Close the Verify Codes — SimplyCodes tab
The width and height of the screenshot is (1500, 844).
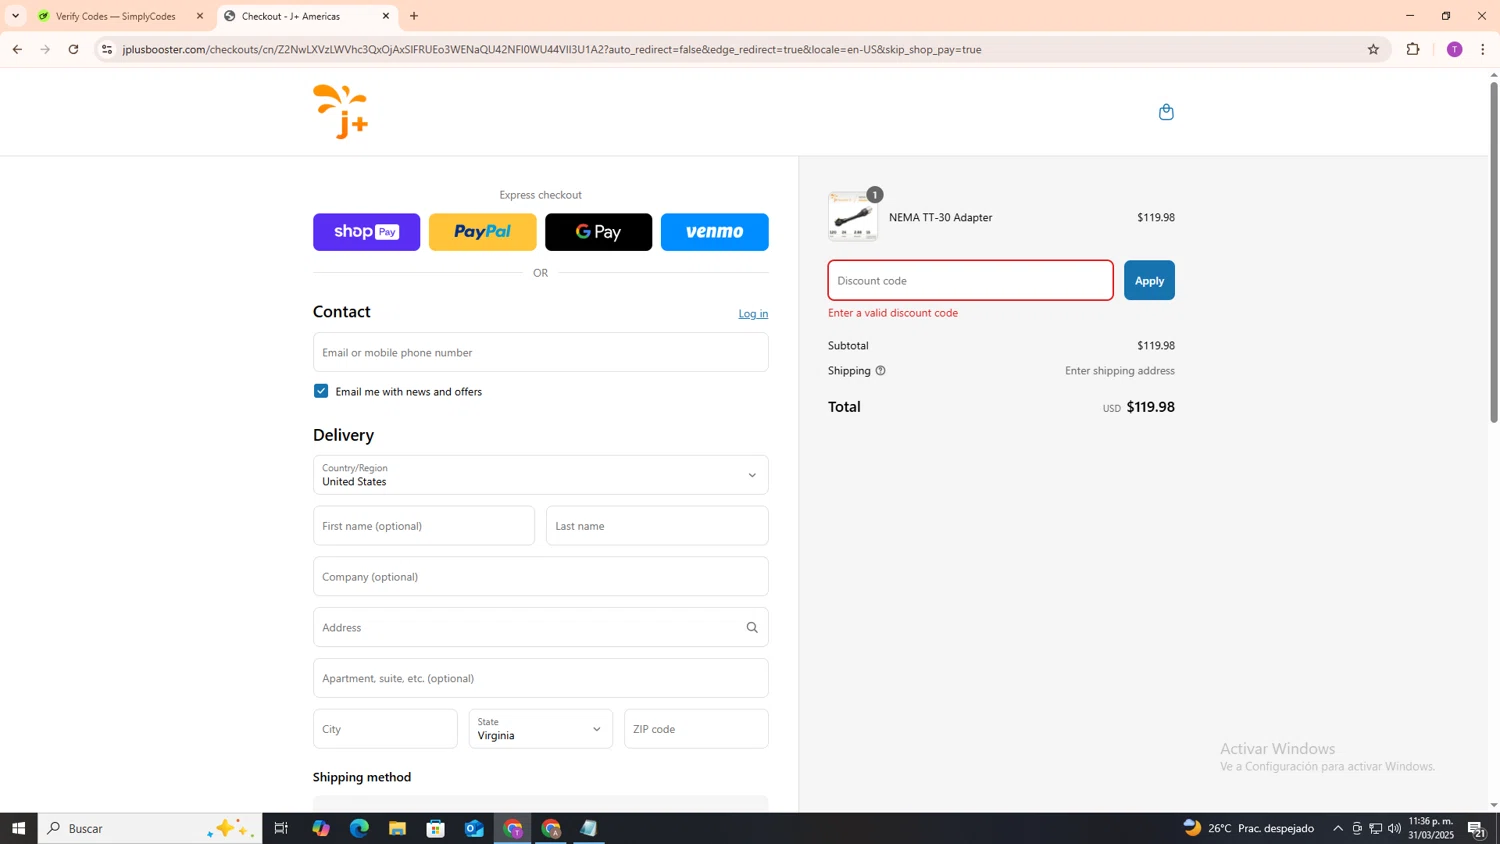(x=200, y=16)
